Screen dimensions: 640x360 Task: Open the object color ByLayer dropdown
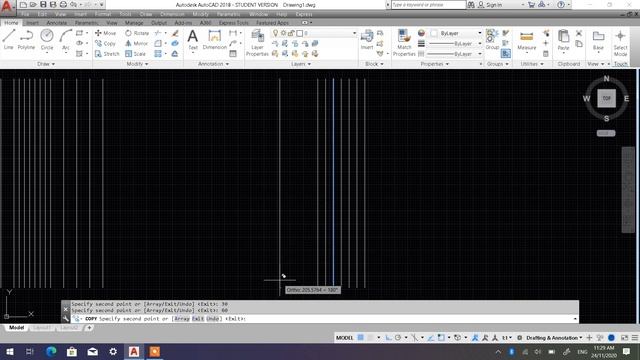[x=456, y=33]
